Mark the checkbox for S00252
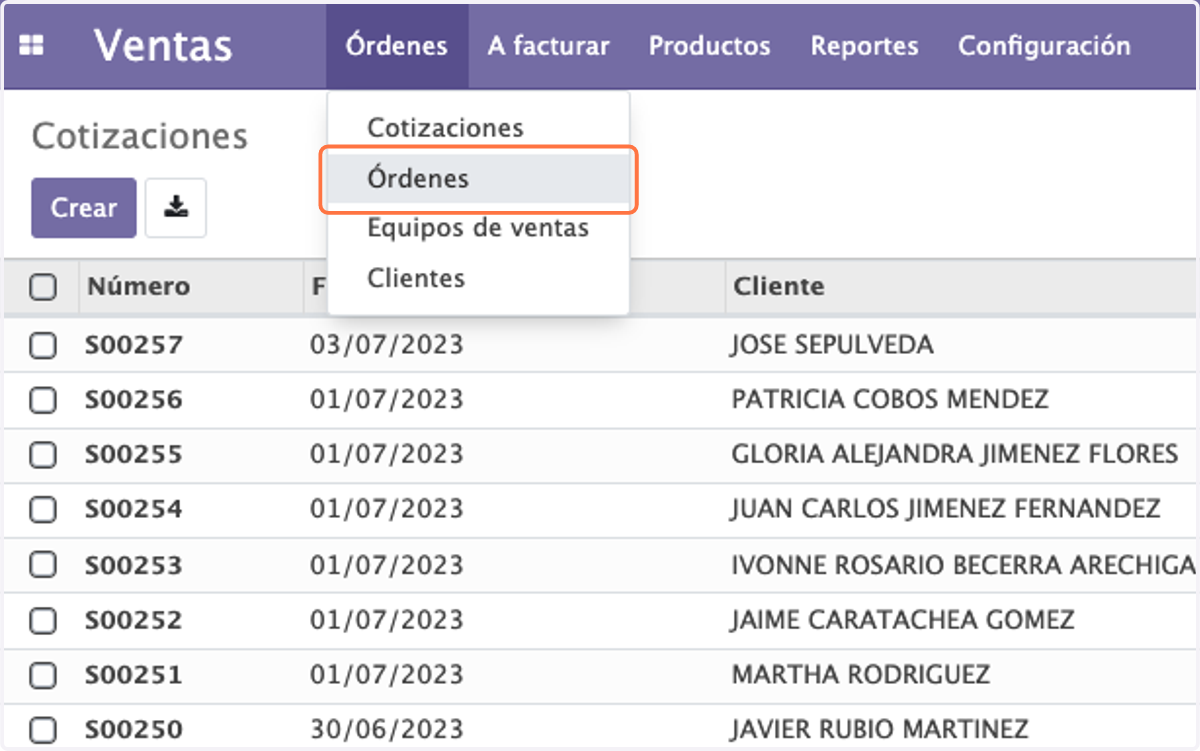The image size is (1200, 751). [42, 620]
